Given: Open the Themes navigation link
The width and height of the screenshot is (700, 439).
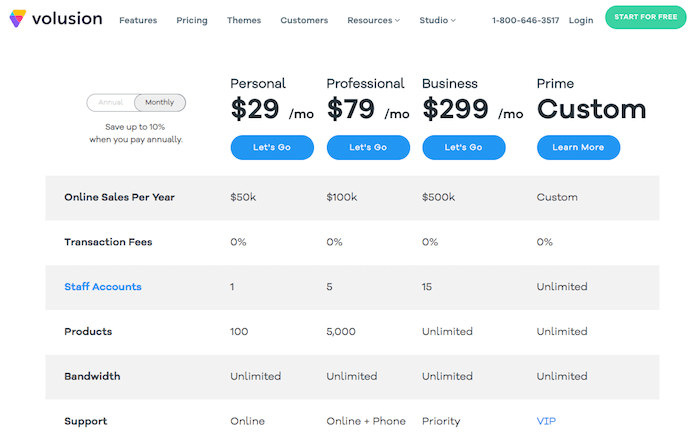Looking at the screenshot, I should [244, 20].
